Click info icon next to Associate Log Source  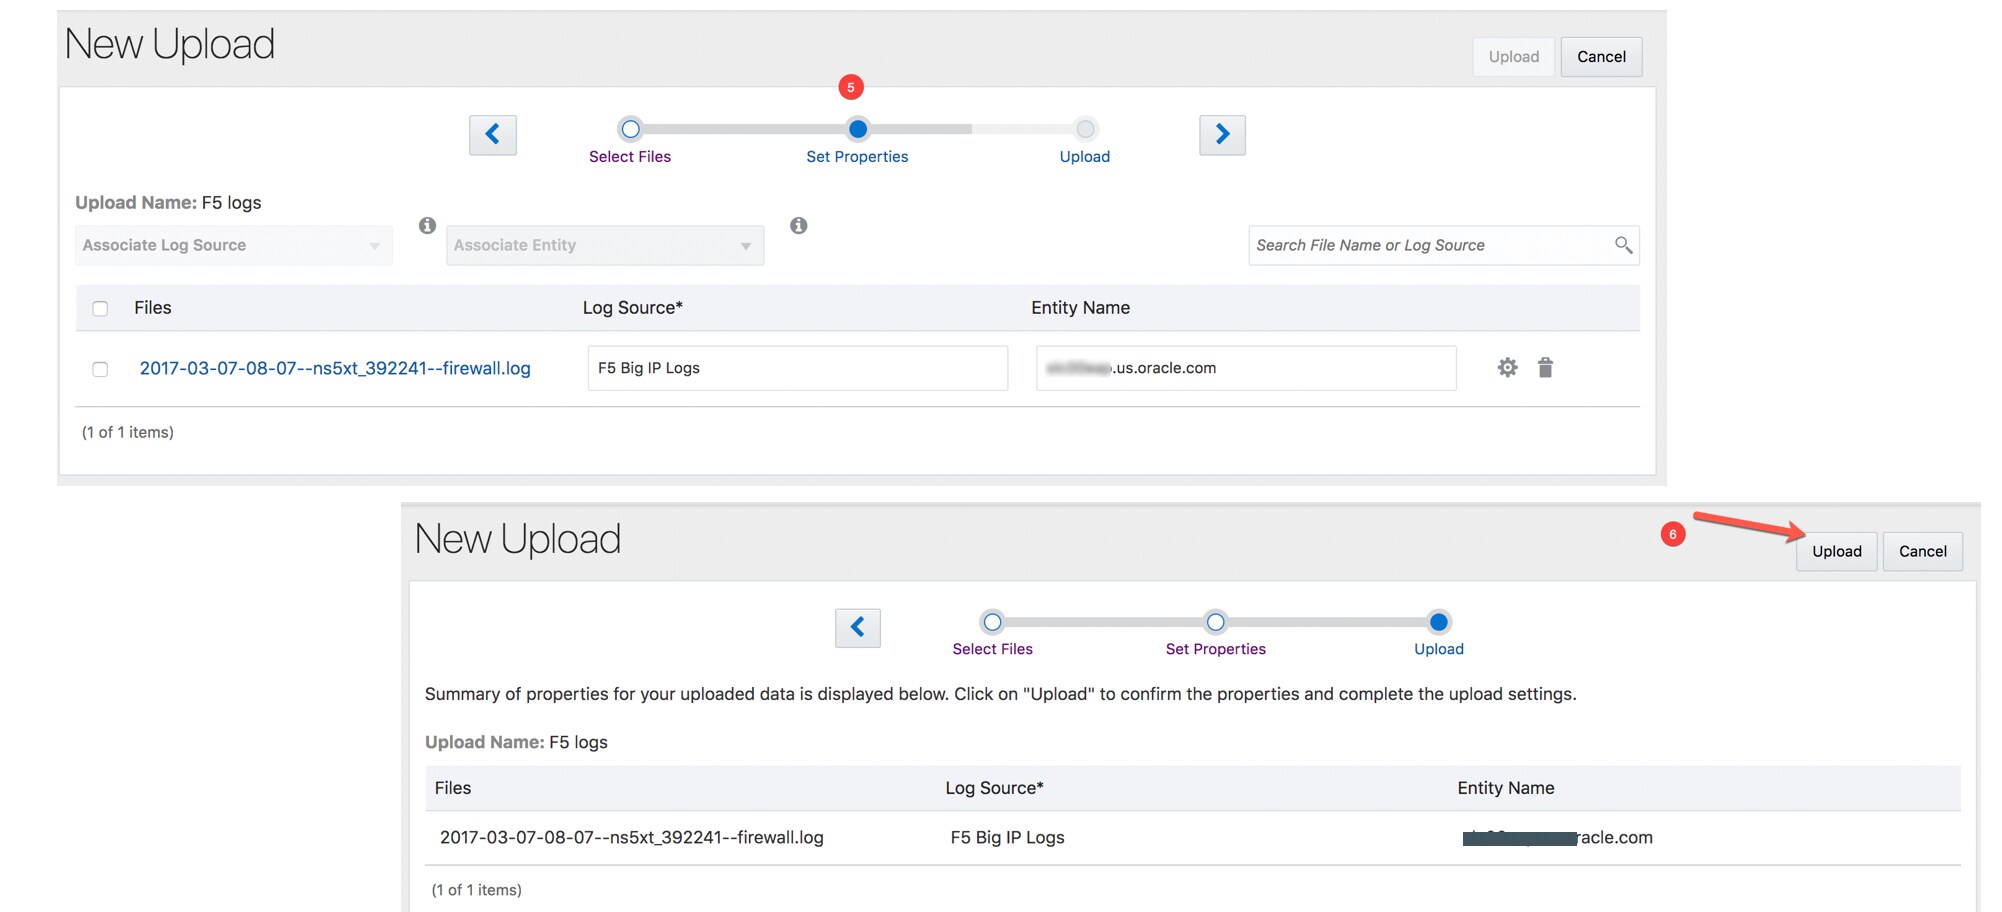[427, 226]
